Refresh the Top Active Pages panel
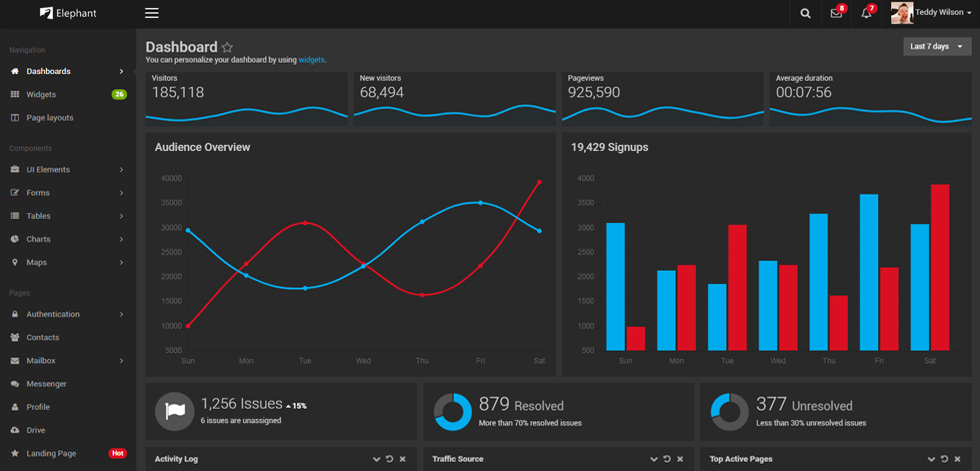The height and width of the screenshot is (471, 980). click(x=944, y=459)
